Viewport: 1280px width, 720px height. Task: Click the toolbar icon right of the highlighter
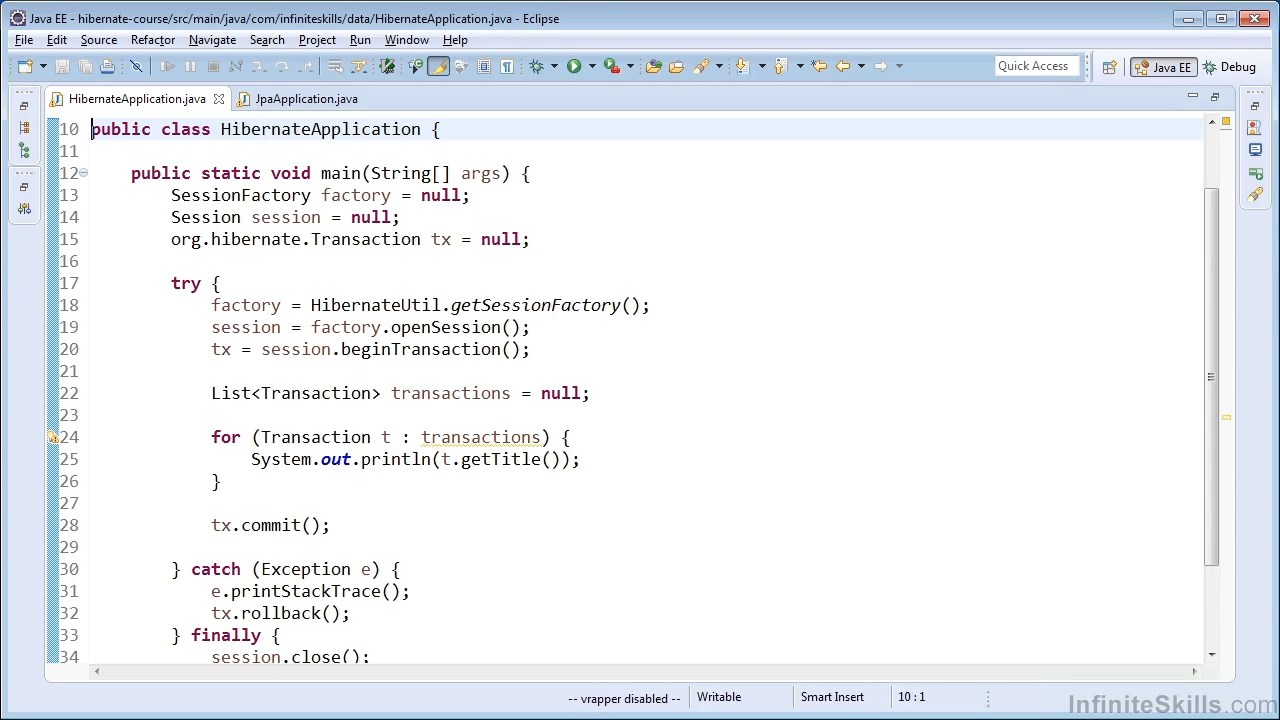tap(461, 66)
